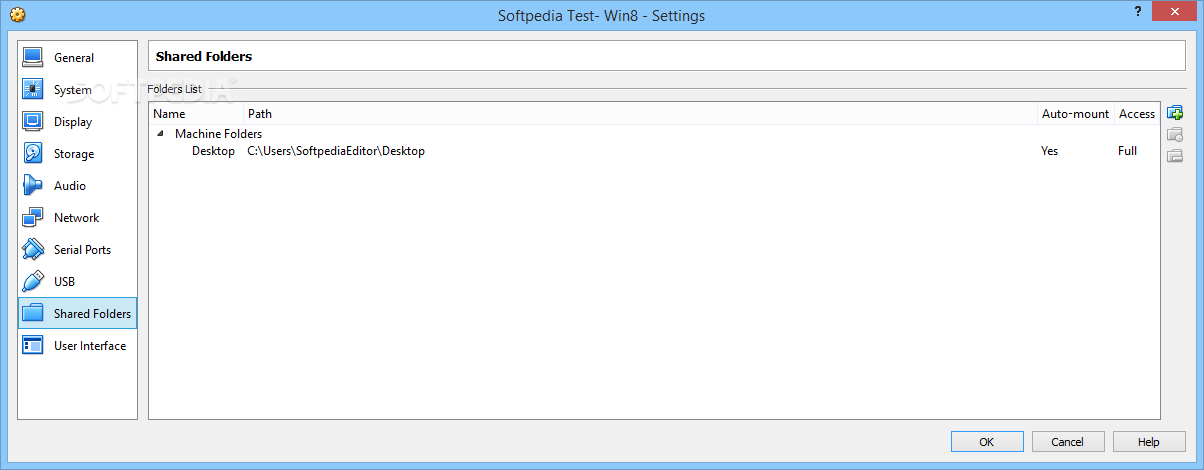Select the Storage disk icon

33,154
